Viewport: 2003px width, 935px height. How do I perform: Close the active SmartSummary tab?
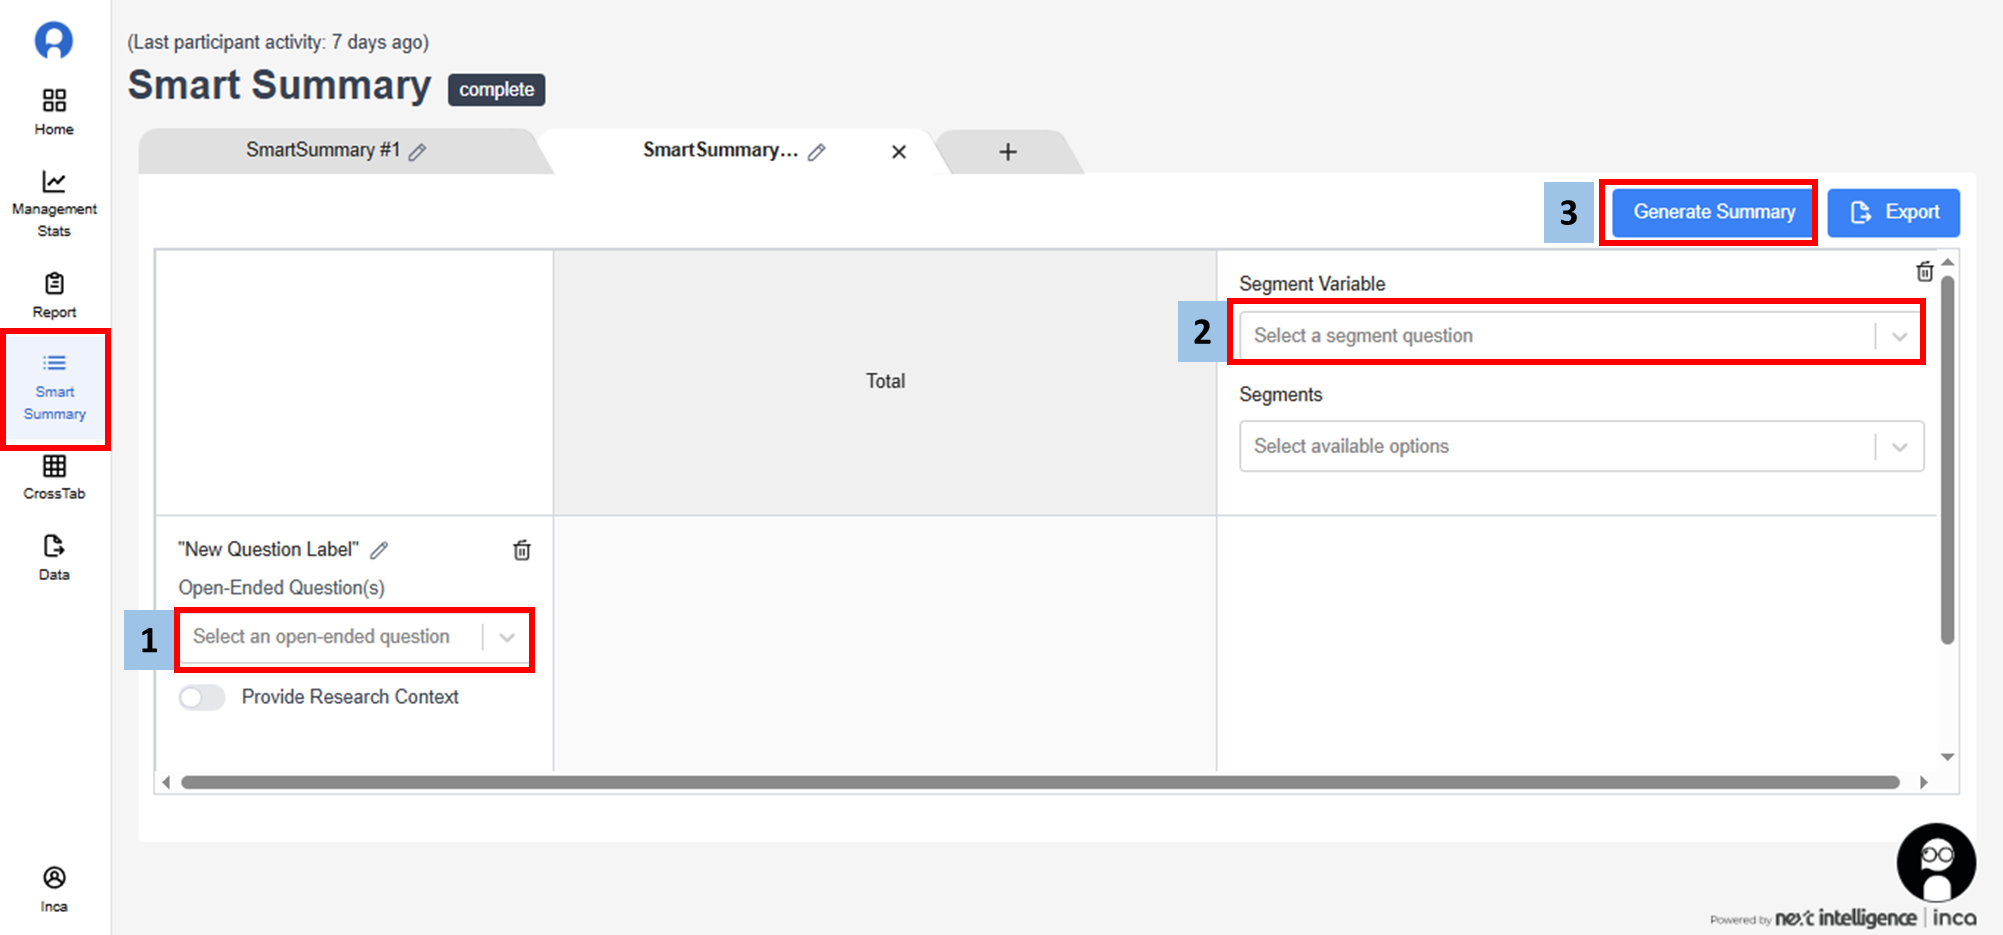pyautogui.click(x=899, y=152)
